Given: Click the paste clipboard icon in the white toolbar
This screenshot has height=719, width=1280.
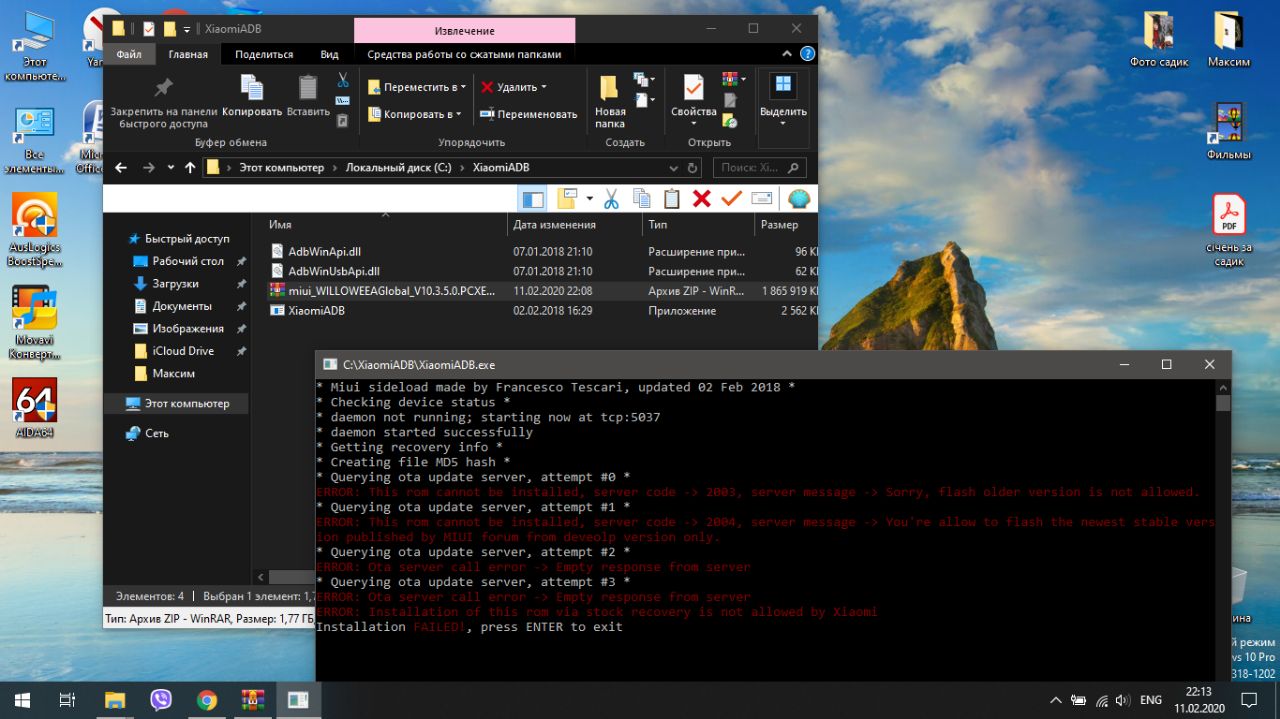Looking at the screenshot, I should (x=672, y=199).
